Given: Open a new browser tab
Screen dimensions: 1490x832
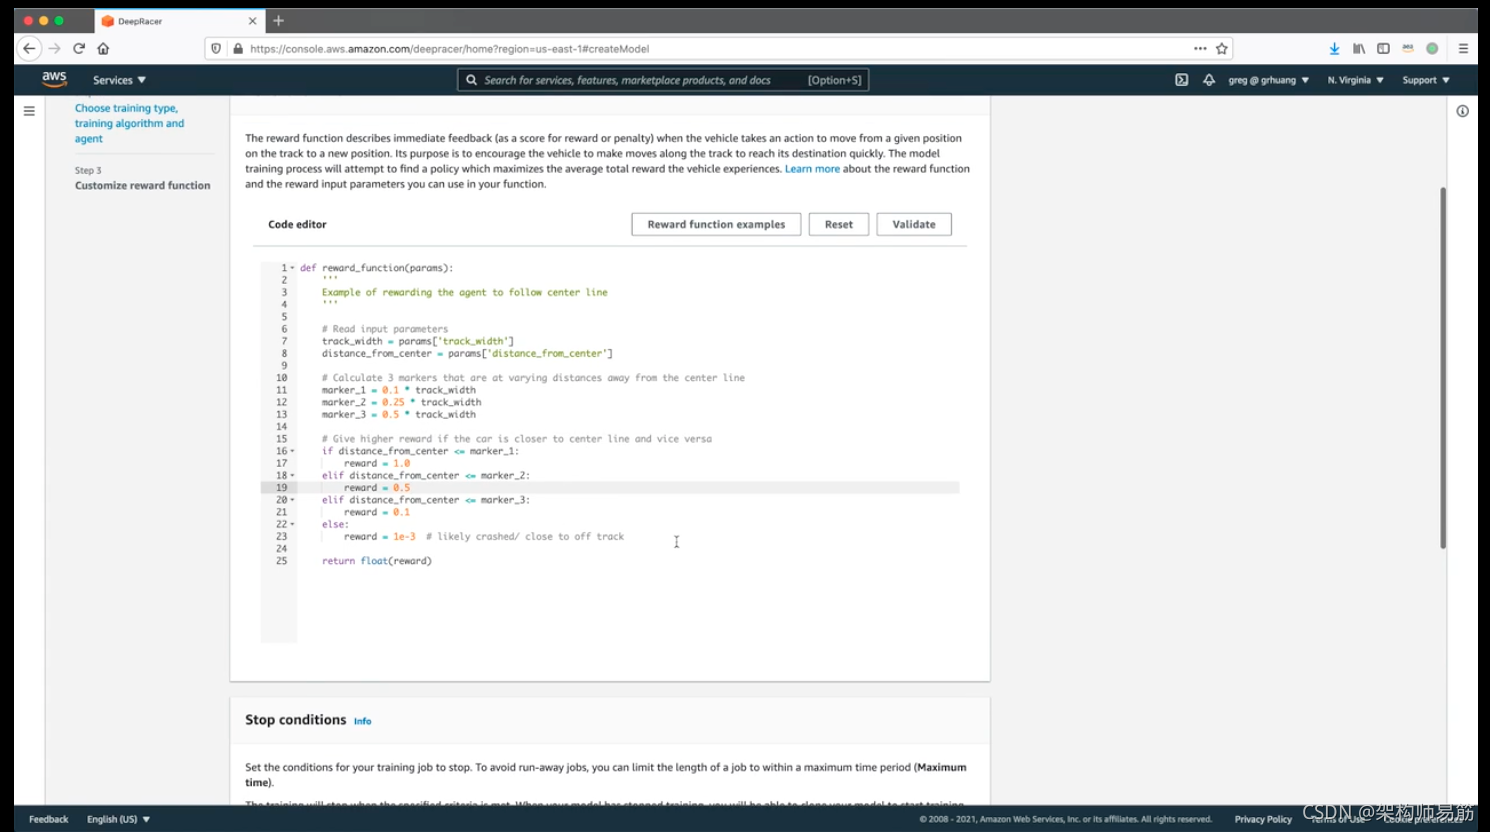Looking at the screenshot, I should 279,21.
